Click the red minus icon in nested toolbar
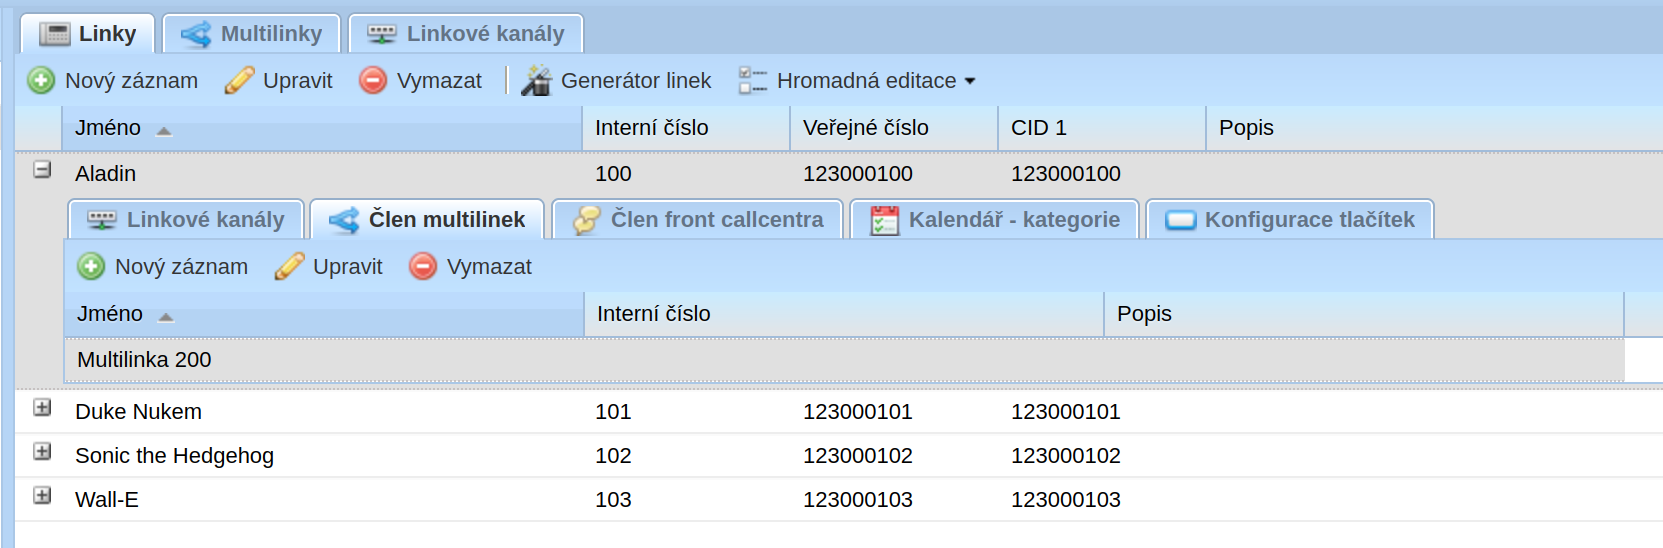This screenshot has height=548, width=1663. (423, 266)
